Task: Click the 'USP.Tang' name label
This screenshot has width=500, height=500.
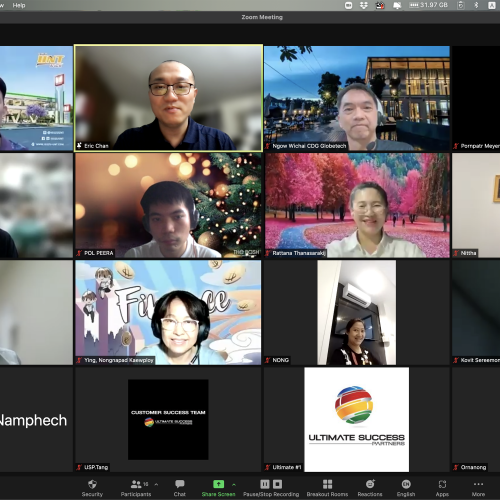Action: pyautogui.click(x=96, y=467)
